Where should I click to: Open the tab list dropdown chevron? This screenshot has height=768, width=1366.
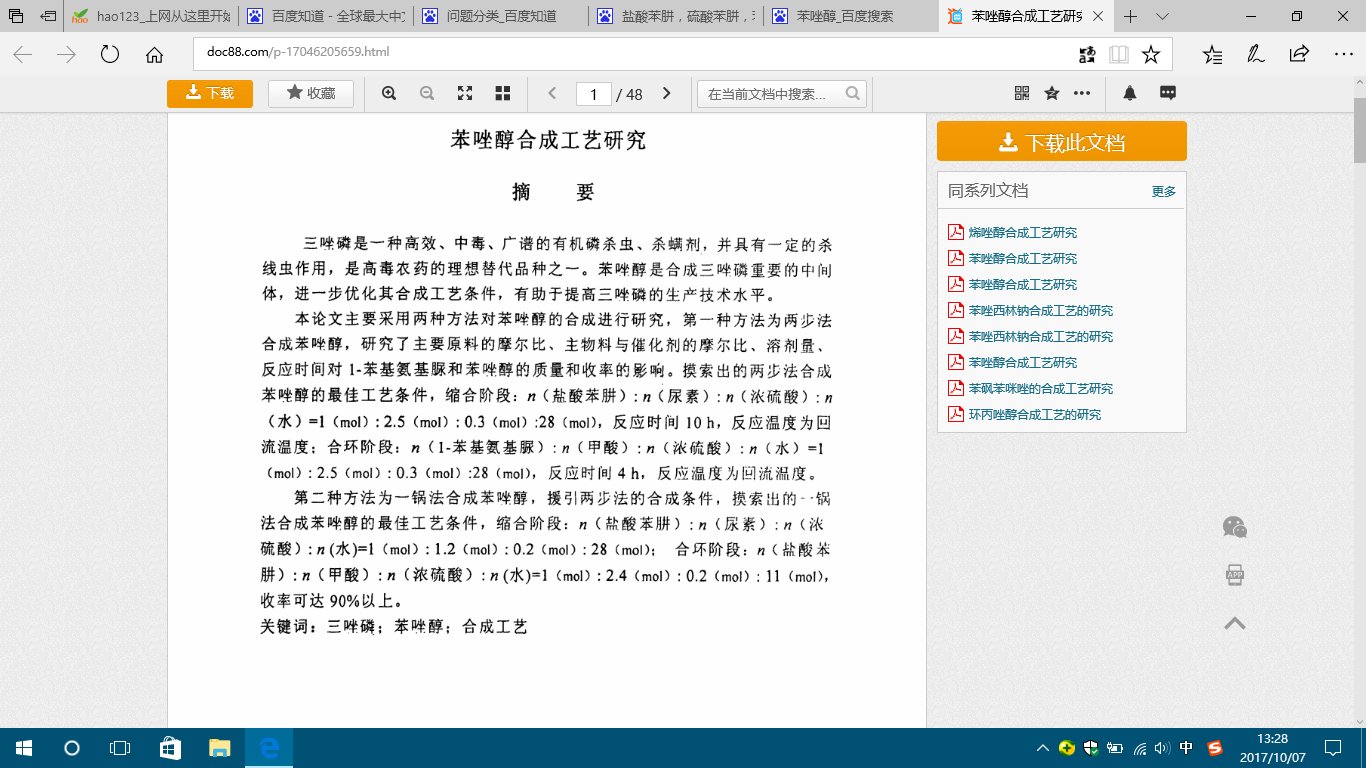(1162, 16)
